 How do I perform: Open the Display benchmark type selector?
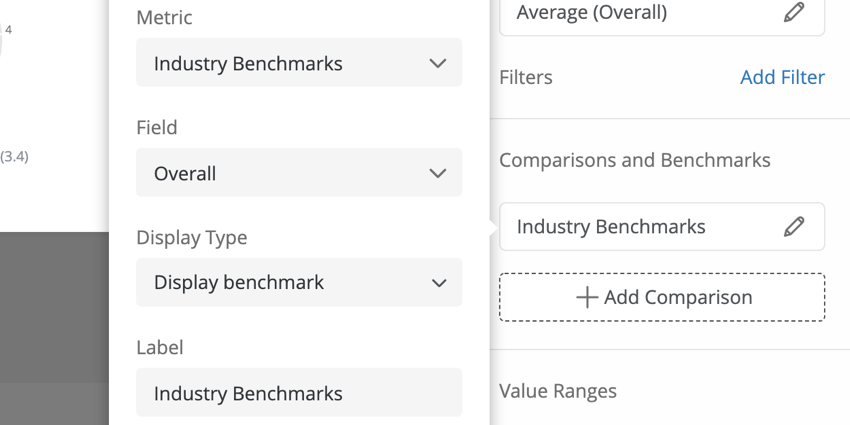coord(299,282)
